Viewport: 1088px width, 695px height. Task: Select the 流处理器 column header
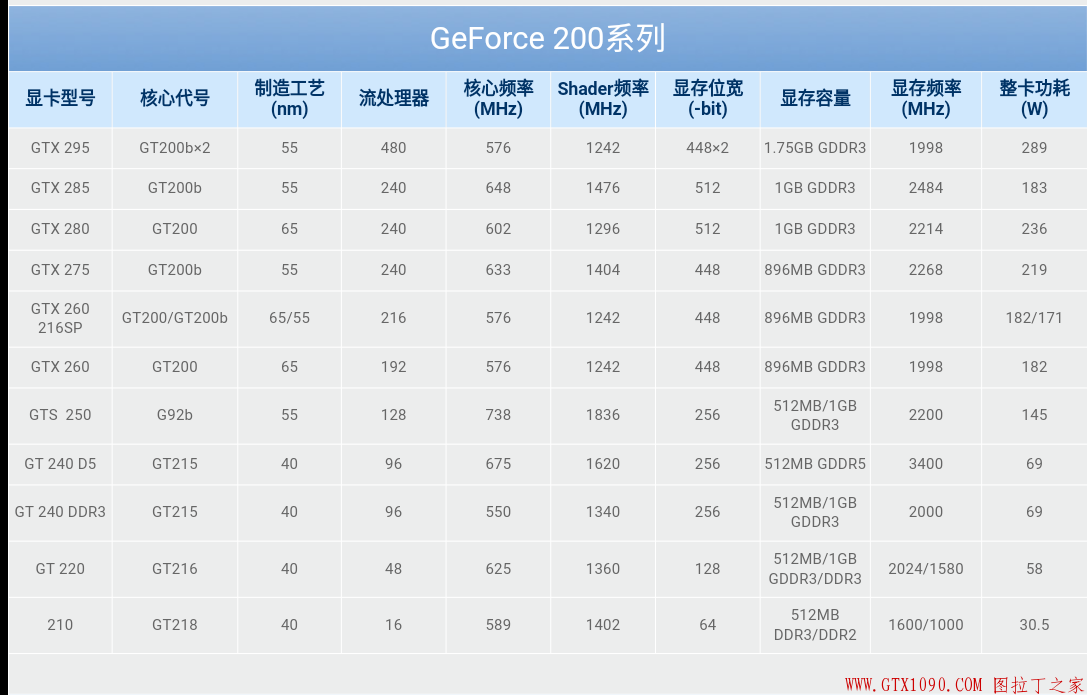[394, 98]
